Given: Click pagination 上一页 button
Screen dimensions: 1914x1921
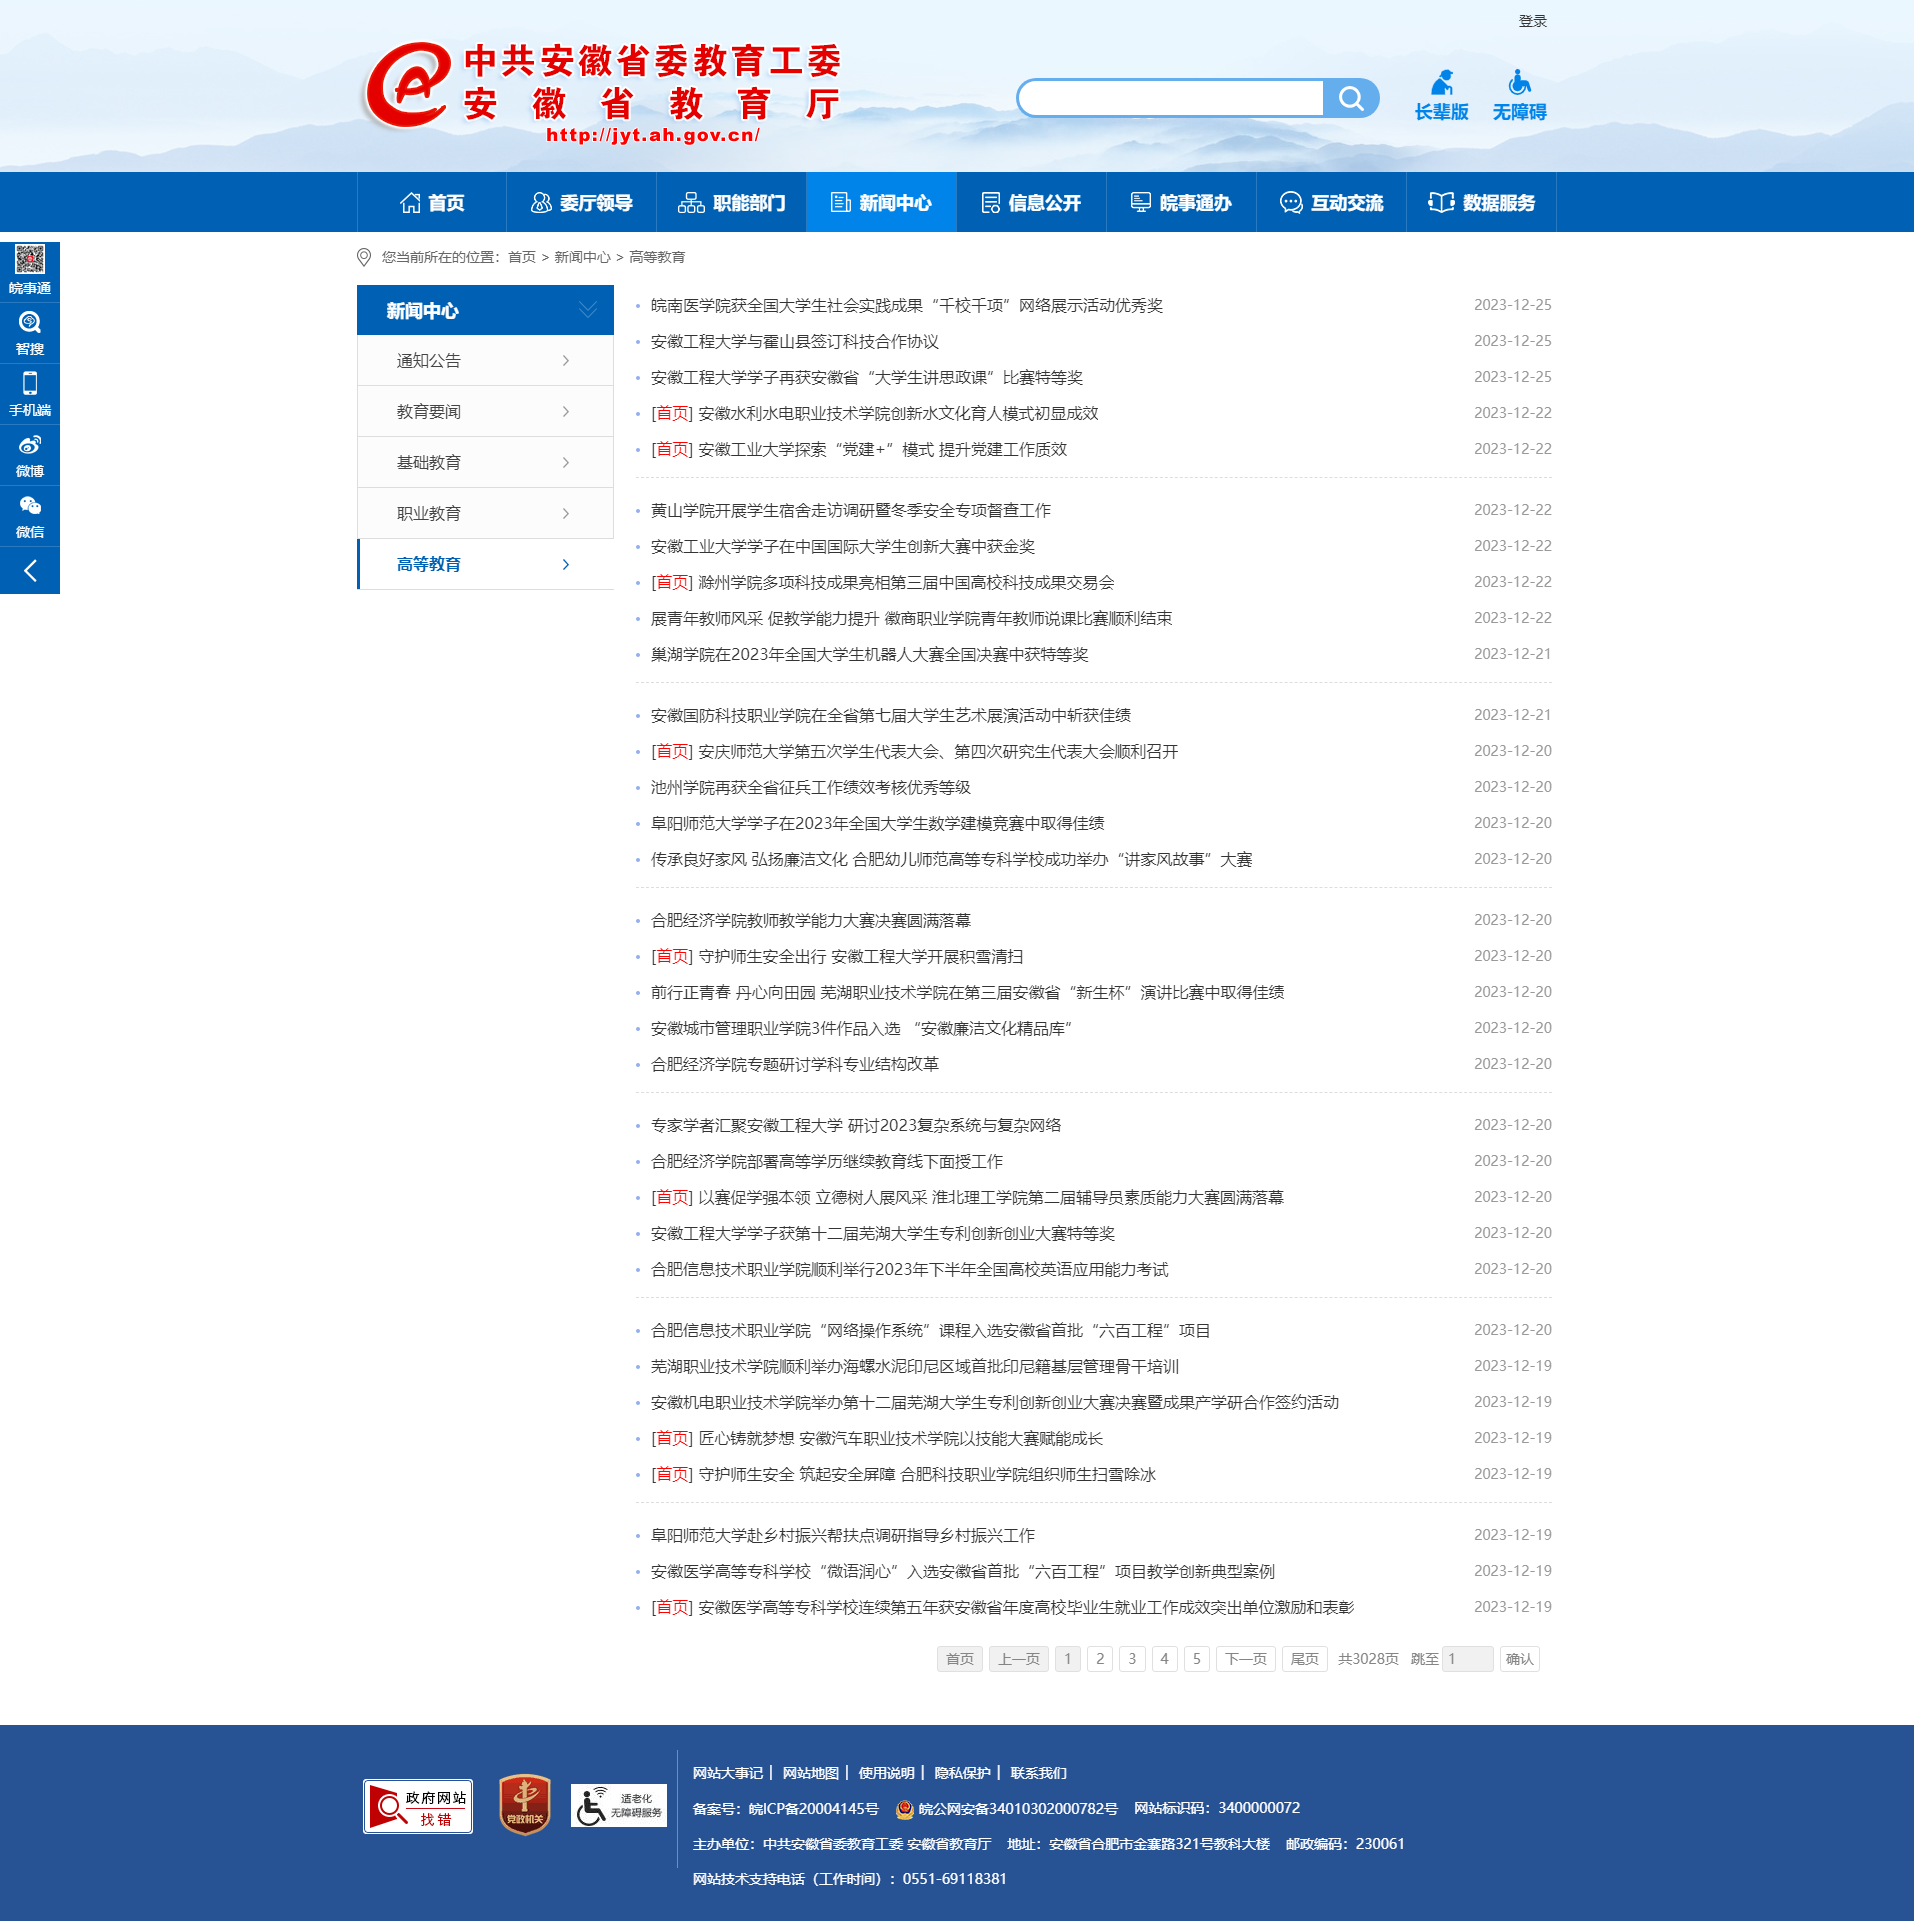Looking at the screenshot, I should tap(1019, 1659).
